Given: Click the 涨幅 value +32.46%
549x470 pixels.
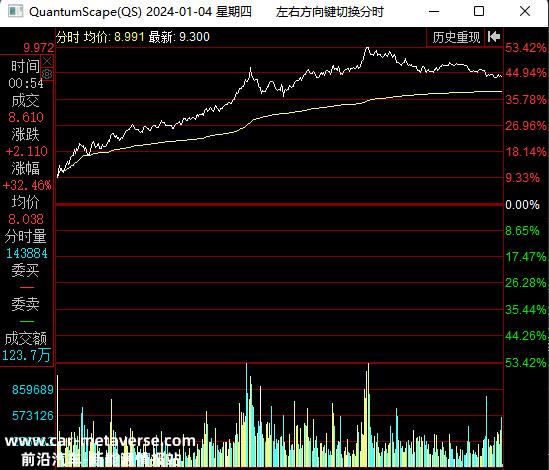Looking at the screenshot, I should tap(27, 185).
